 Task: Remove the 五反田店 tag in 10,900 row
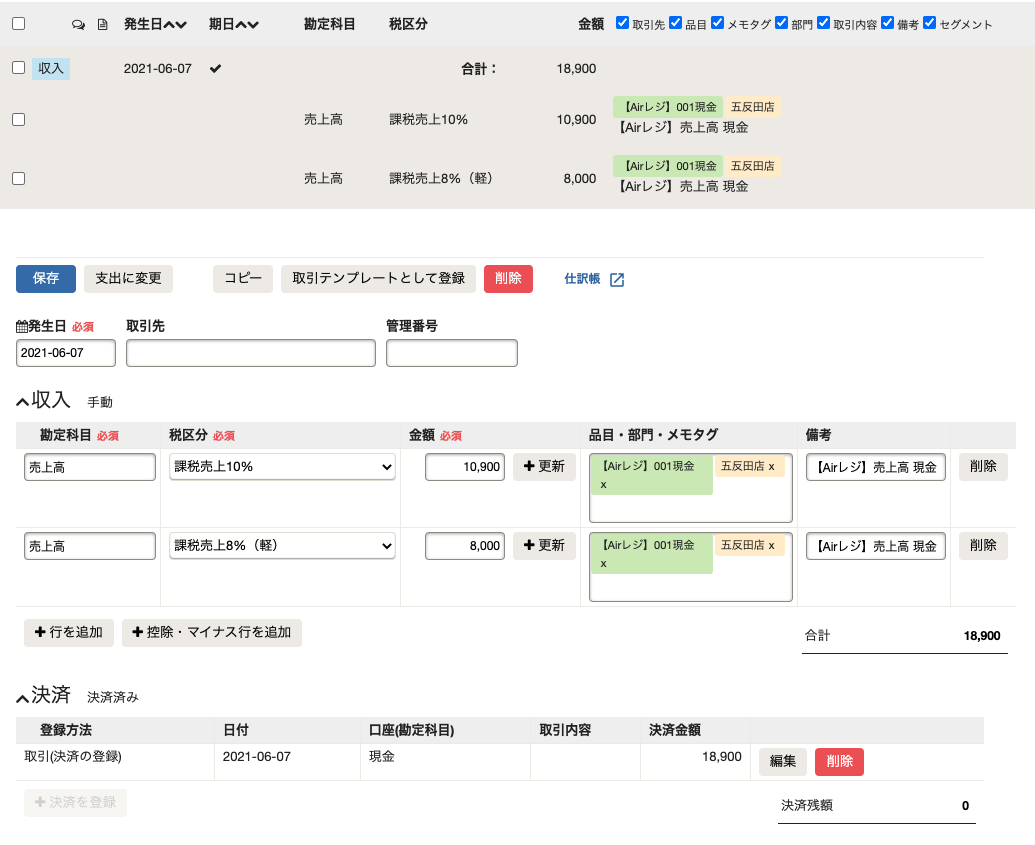(x=772, y=466)
